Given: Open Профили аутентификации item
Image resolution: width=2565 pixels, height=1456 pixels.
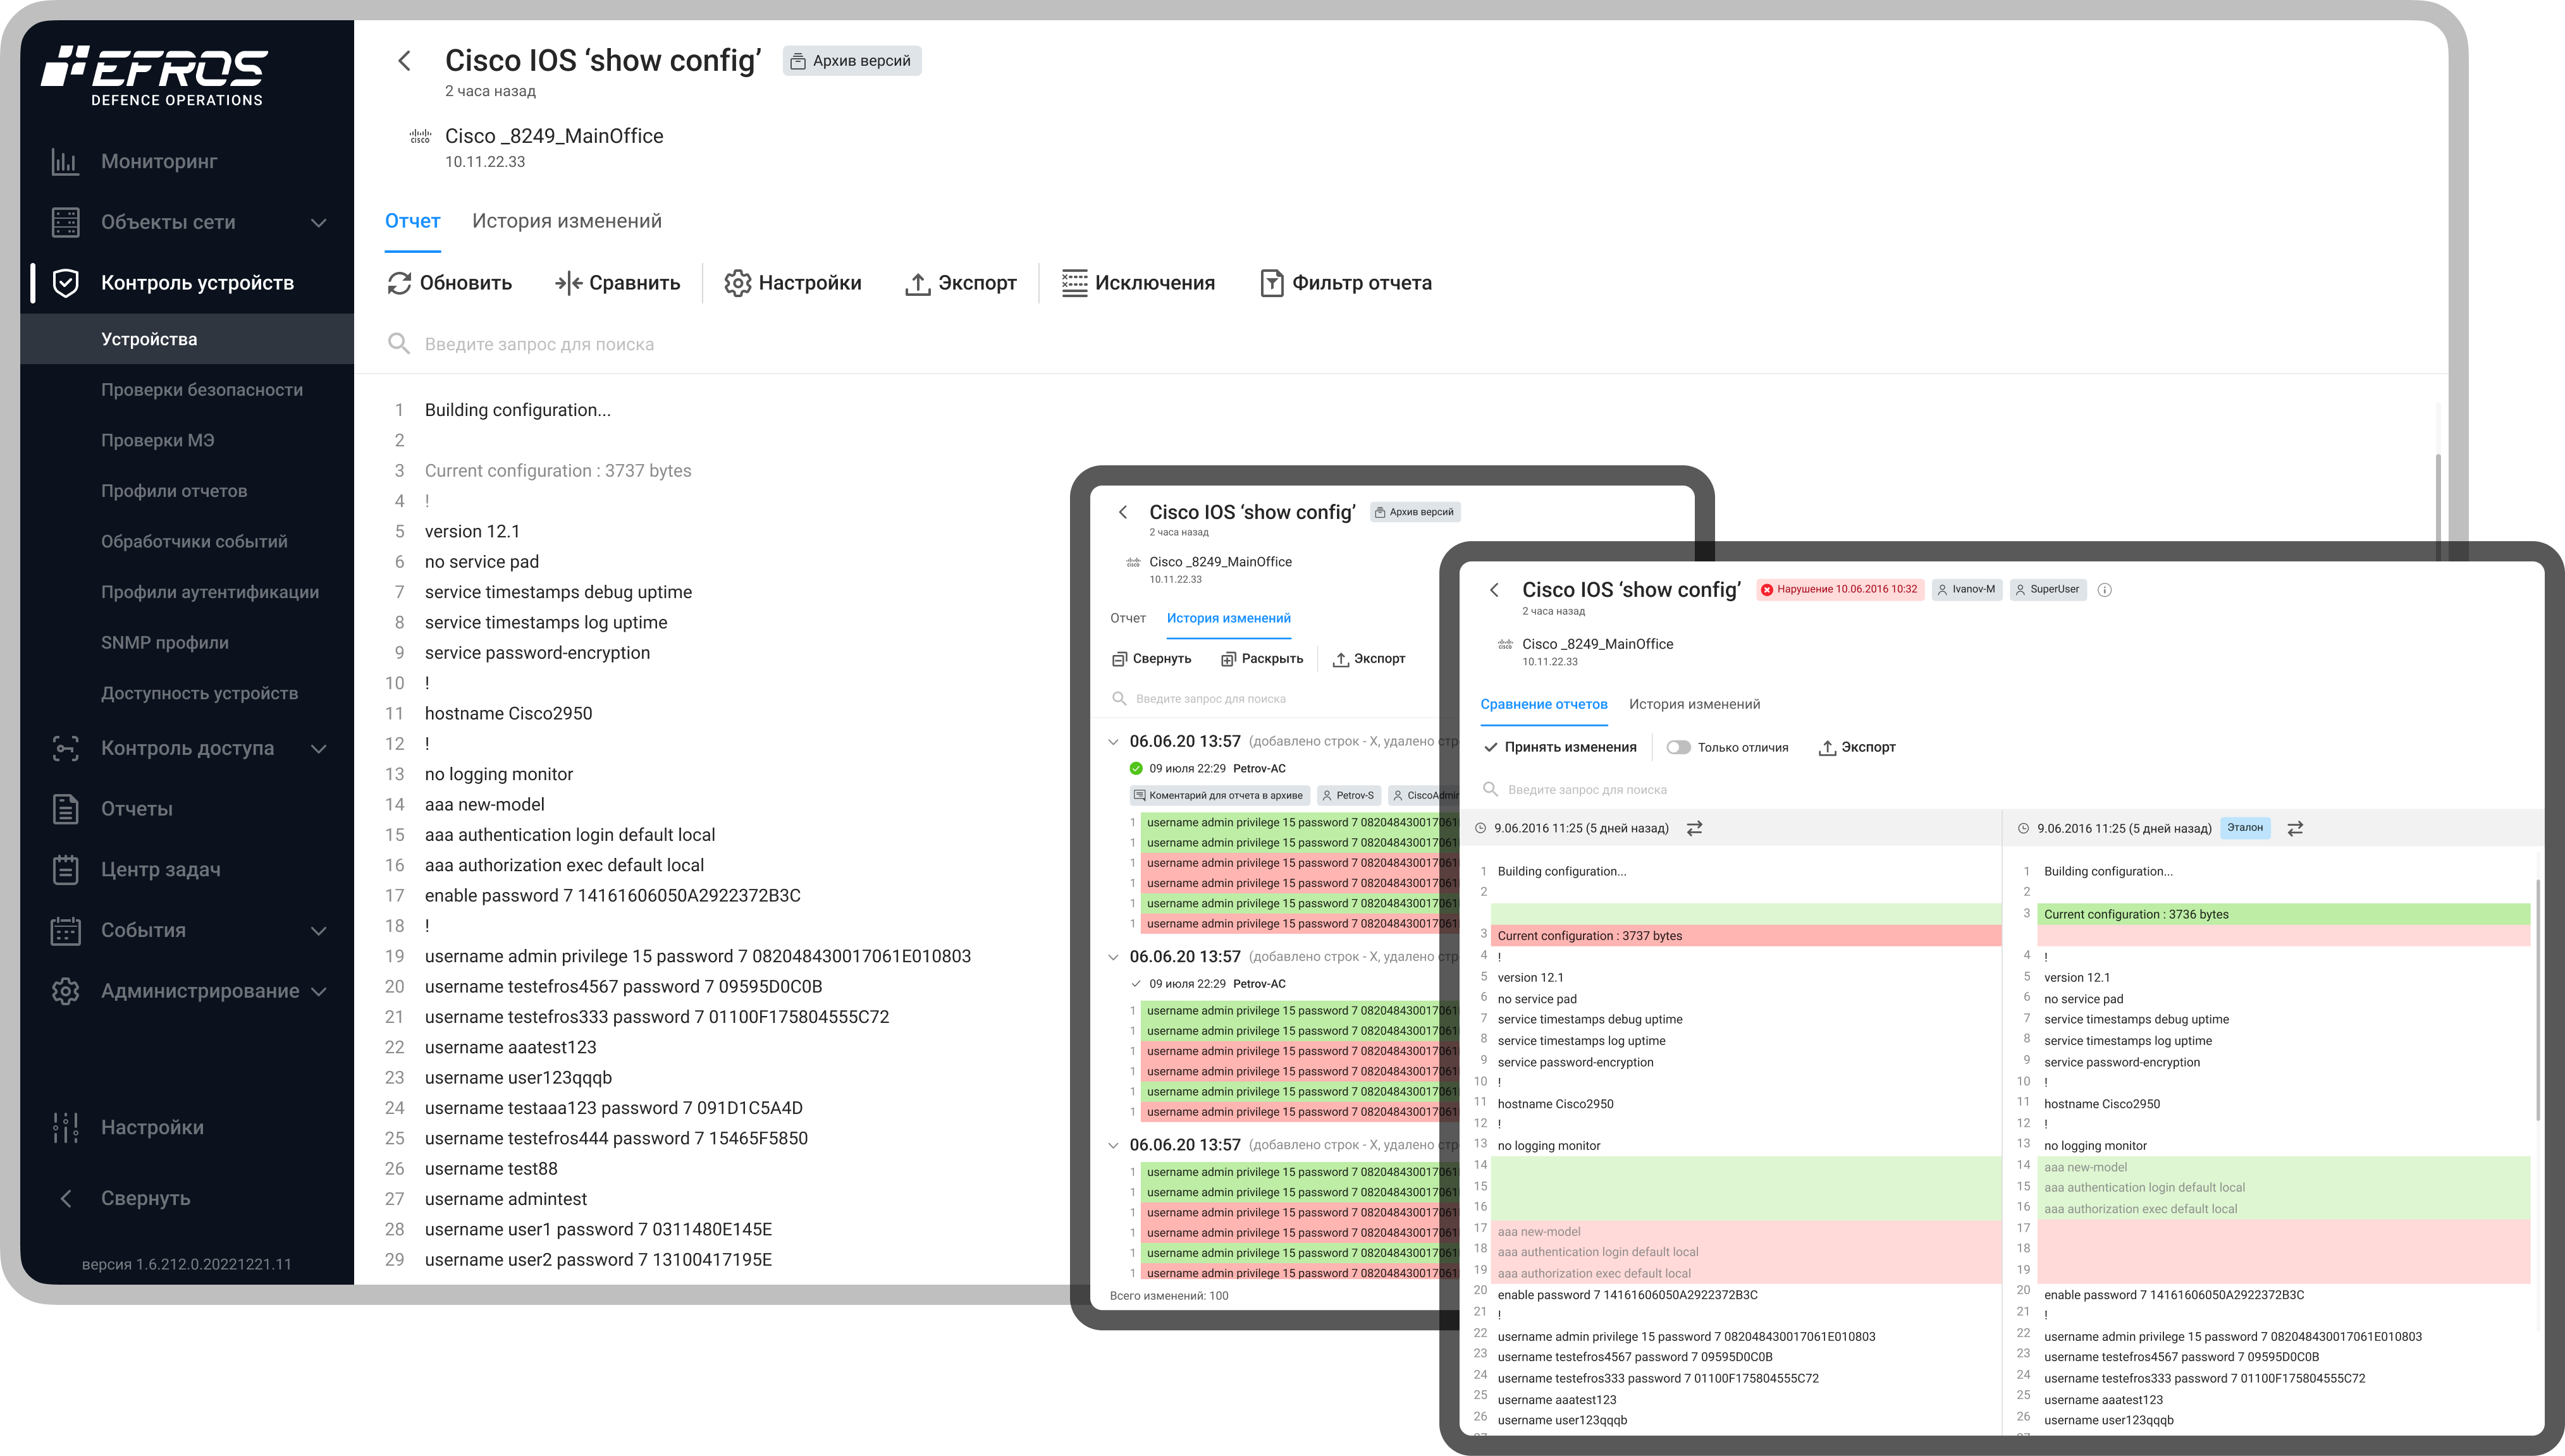Looking at the screenshot, I should click(210, 592).
